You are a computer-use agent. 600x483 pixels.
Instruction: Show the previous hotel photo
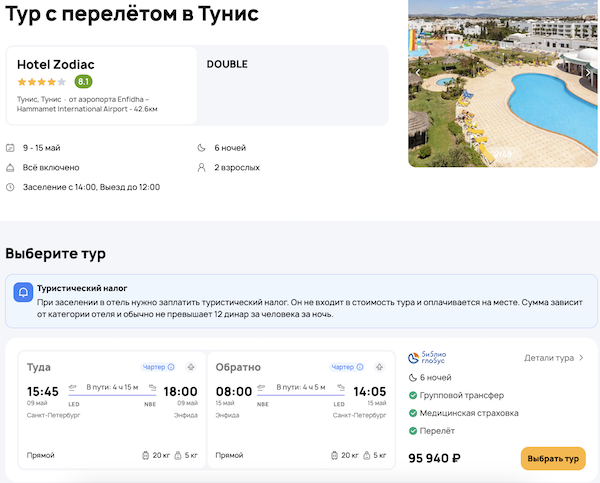tap(418, 72)
